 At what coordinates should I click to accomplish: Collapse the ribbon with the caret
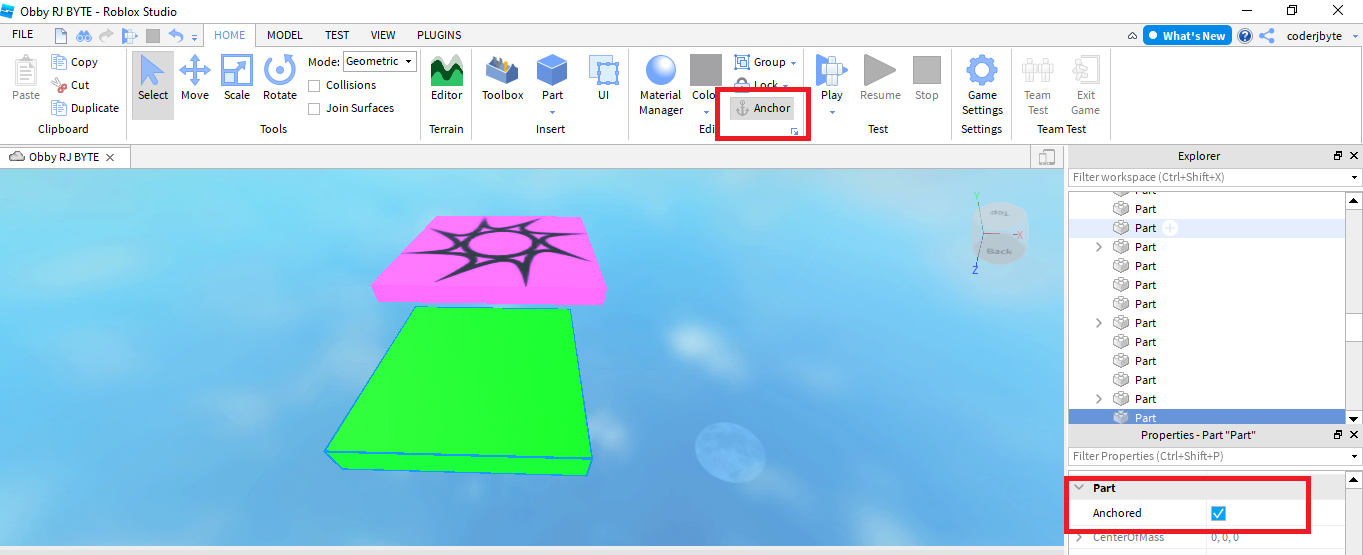click(x=1131, y=36)
